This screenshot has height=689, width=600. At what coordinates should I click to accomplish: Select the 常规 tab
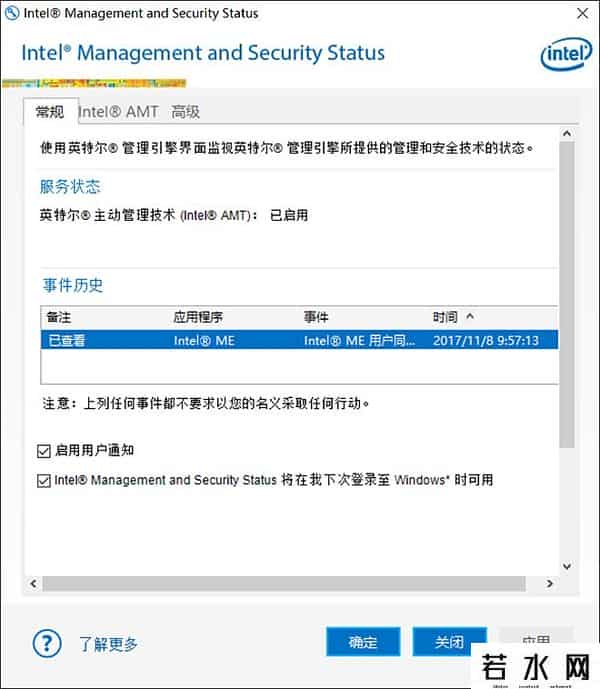pyautogui.click(x=49, y=112)
